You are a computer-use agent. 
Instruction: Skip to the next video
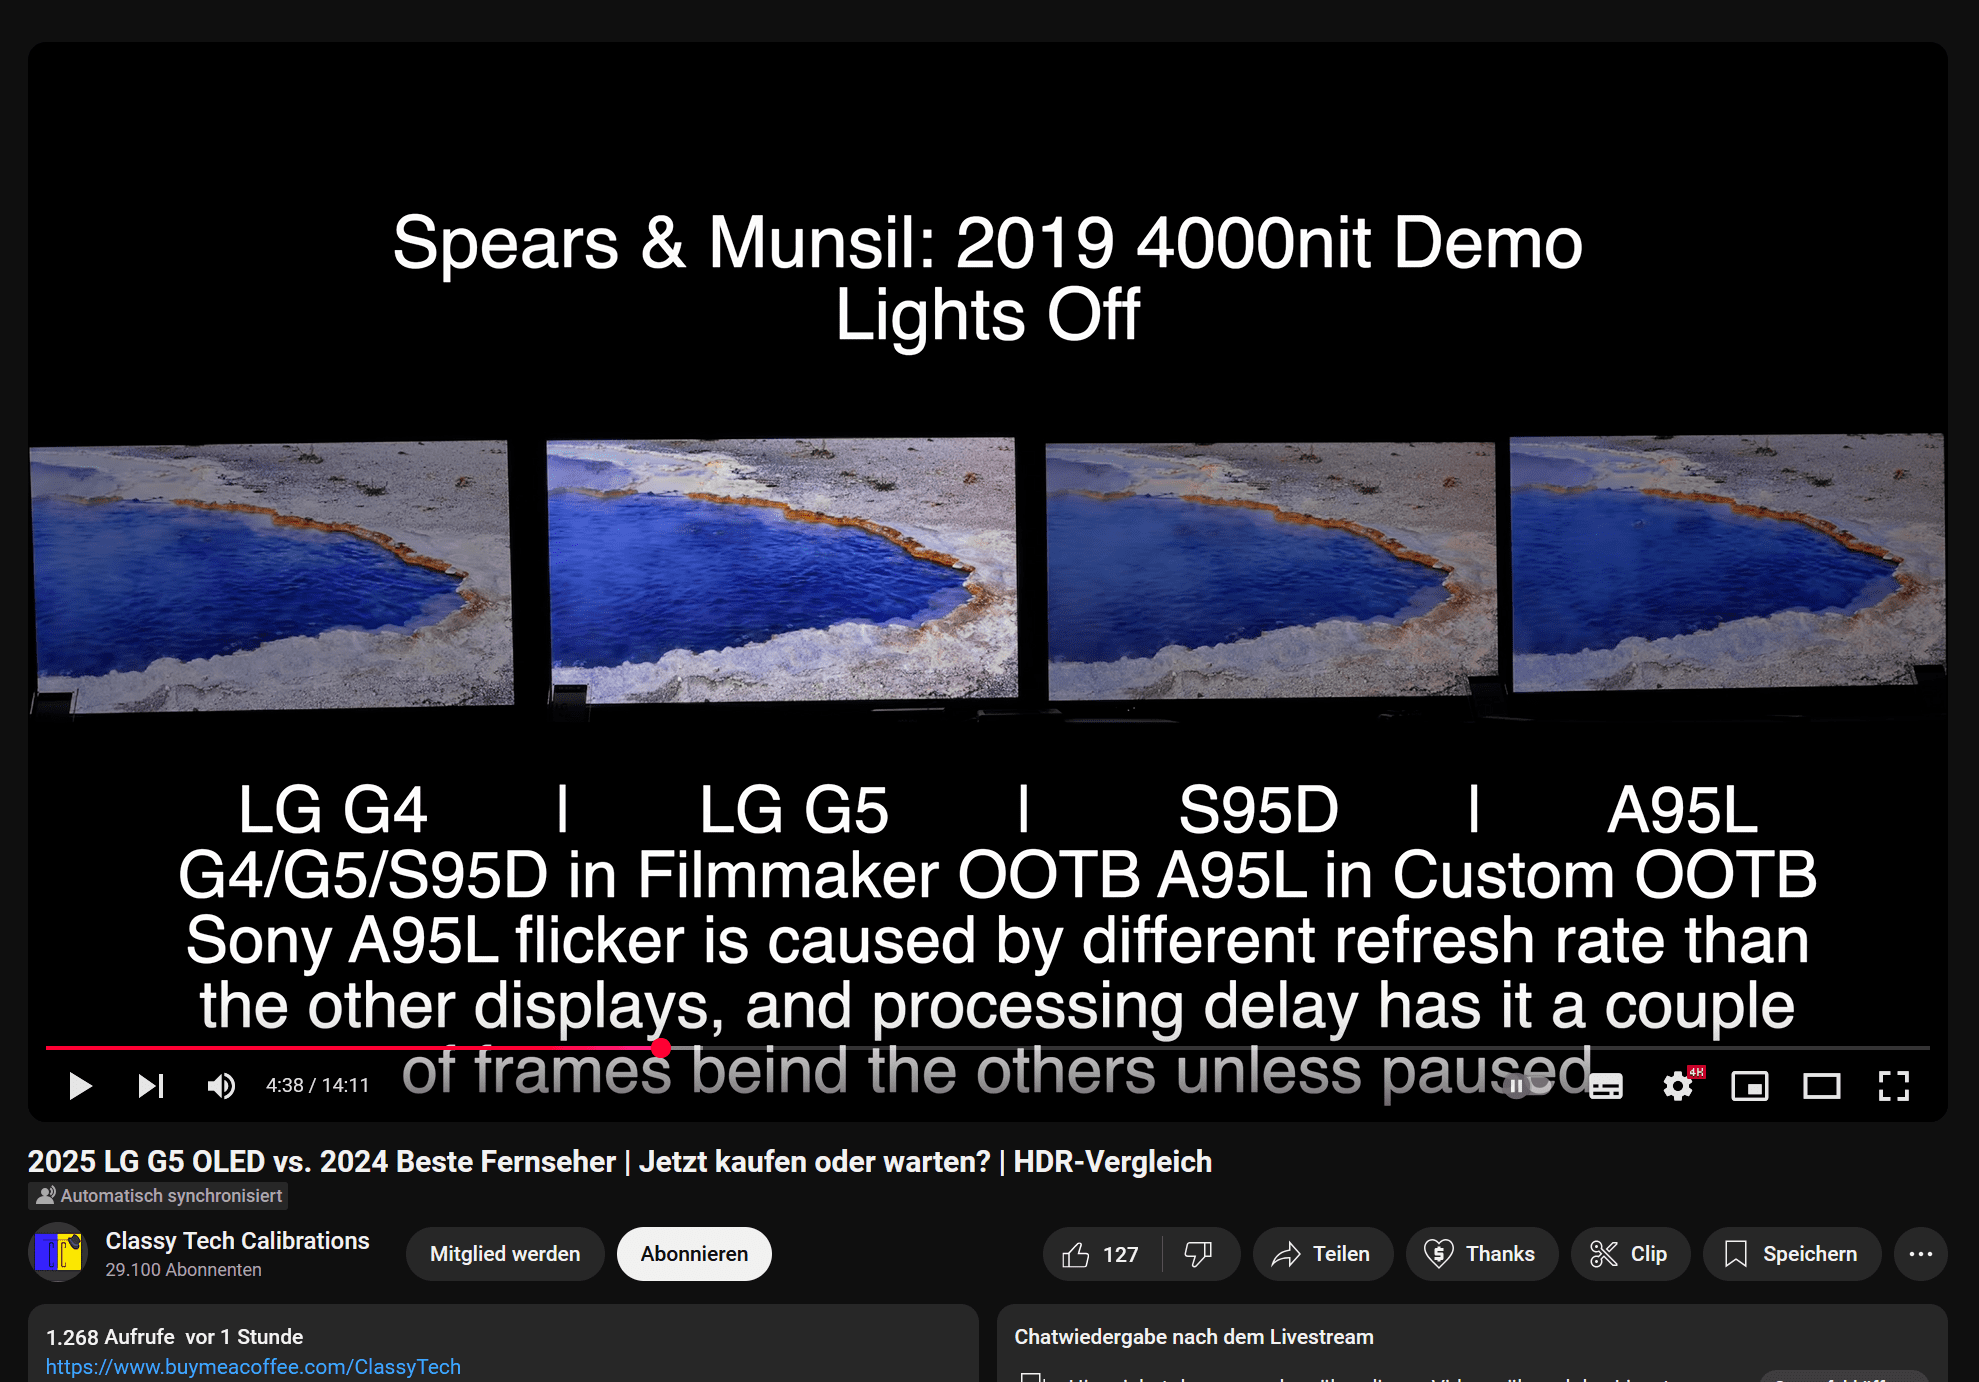(x=151, y=1086)
